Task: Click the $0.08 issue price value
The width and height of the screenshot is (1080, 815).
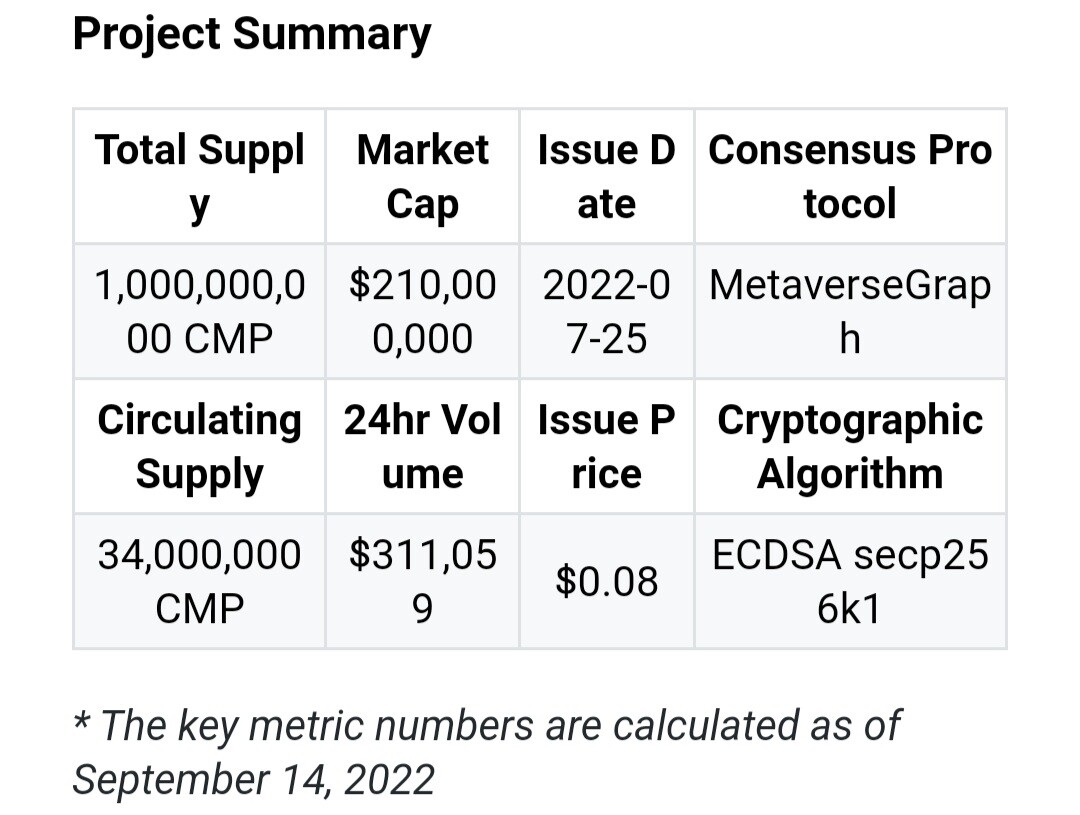Action: pyautogui.click(x=607, y=581)
